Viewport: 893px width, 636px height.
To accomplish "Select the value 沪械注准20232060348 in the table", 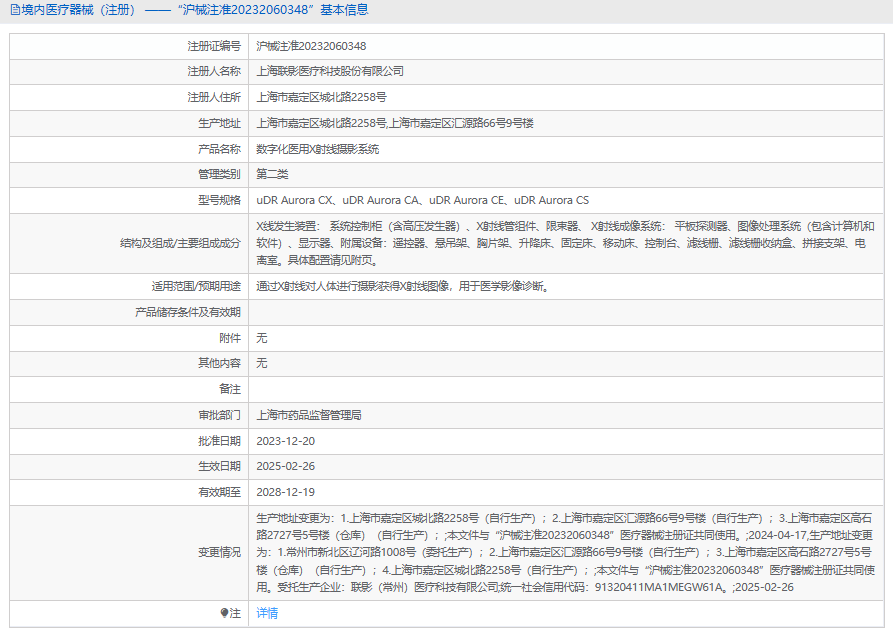I will coord(311,46).
